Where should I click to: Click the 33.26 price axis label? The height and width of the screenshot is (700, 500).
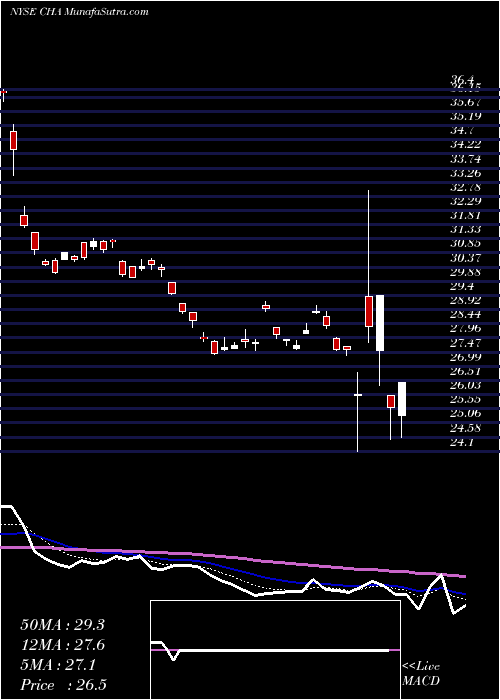coord(466,173)
